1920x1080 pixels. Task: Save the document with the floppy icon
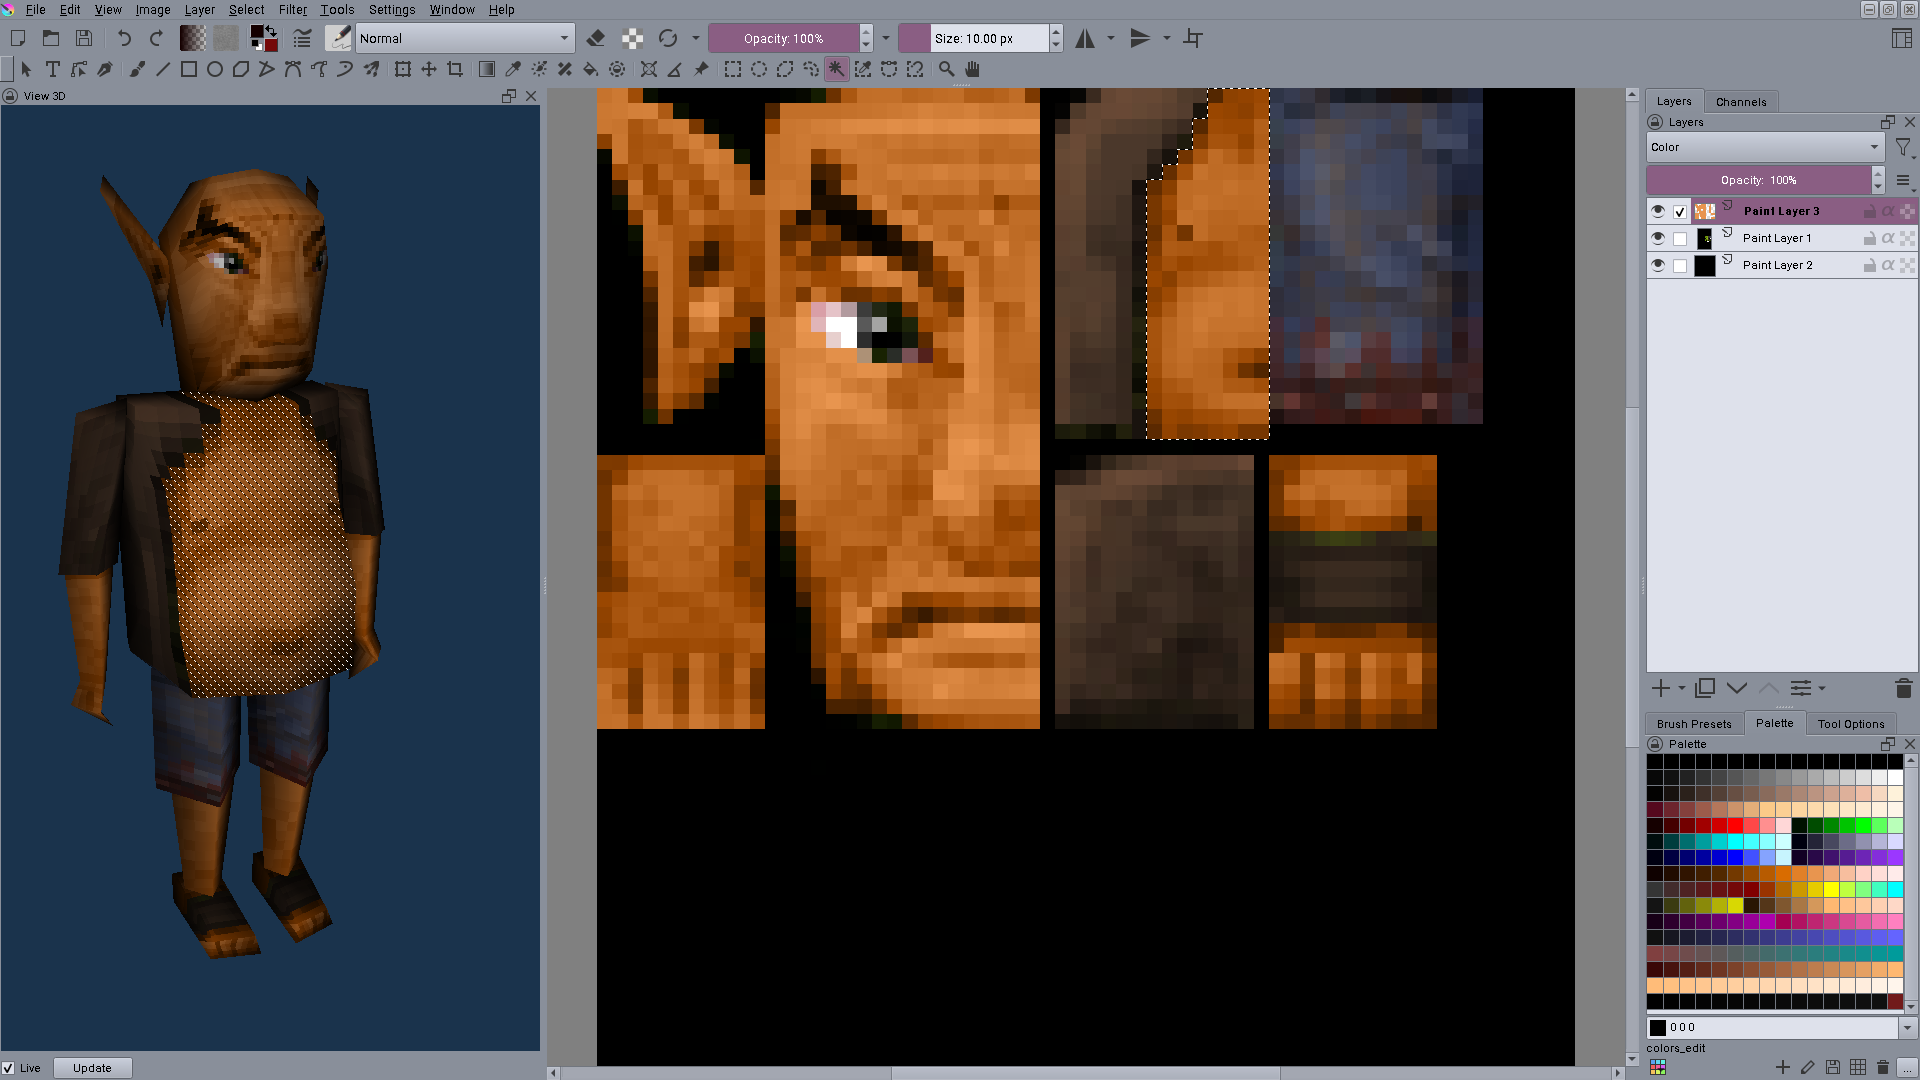[84, 39]
